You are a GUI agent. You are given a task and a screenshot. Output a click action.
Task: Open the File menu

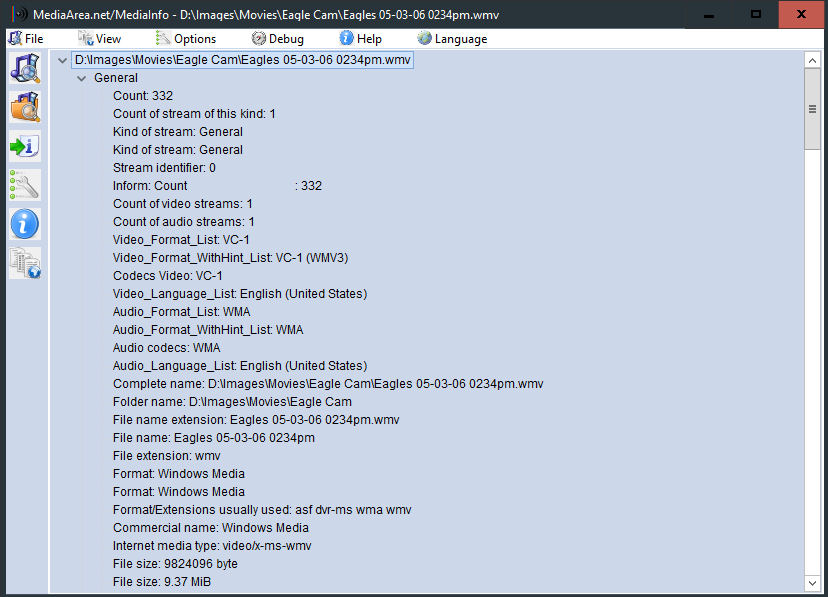tap(26, 39)
